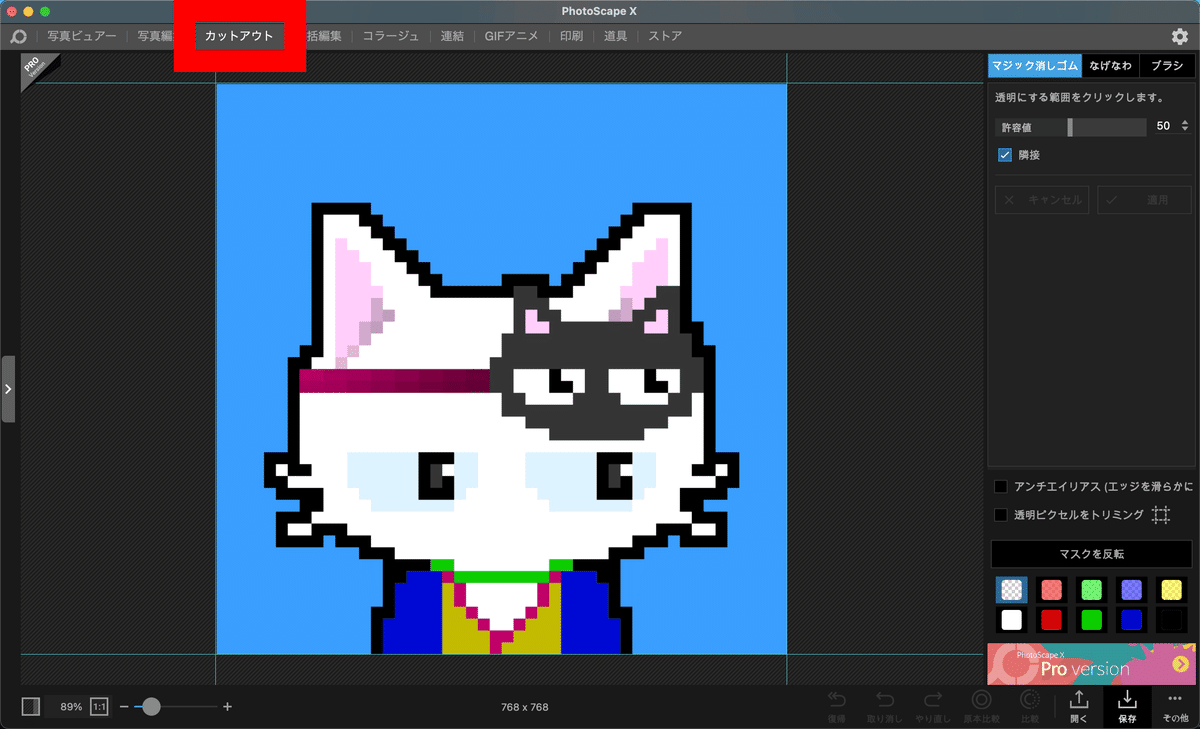Select the solid green background swatch
1200x729 pixels.
(1091, 620)
